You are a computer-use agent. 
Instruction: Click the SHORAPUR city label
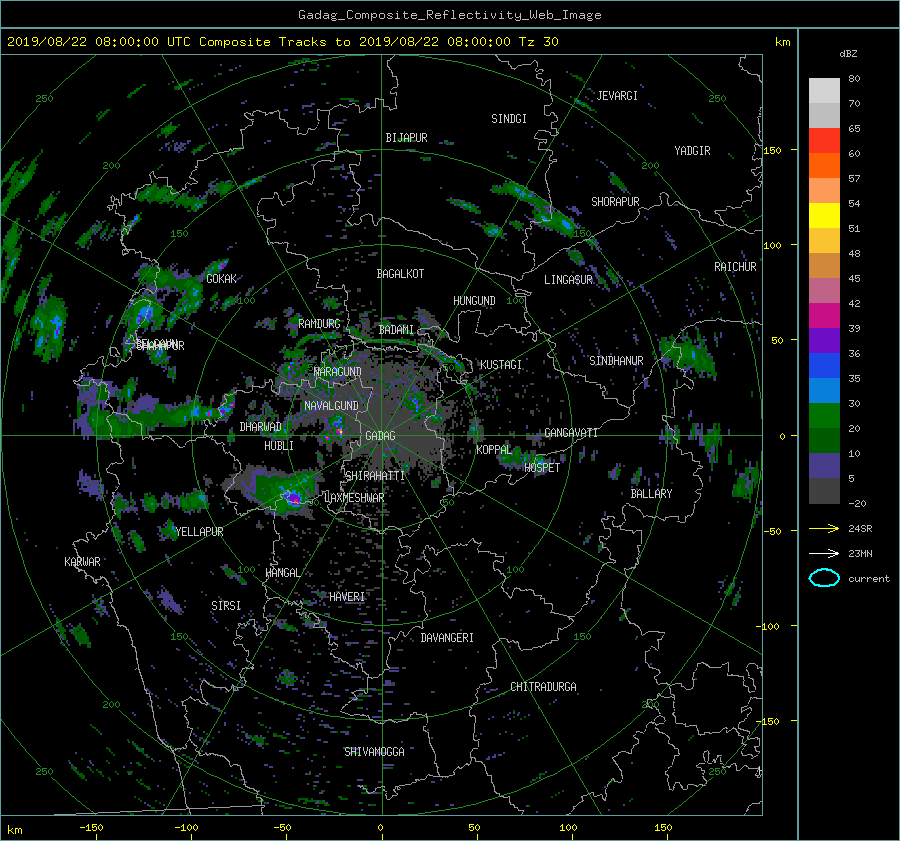[615, 202]
